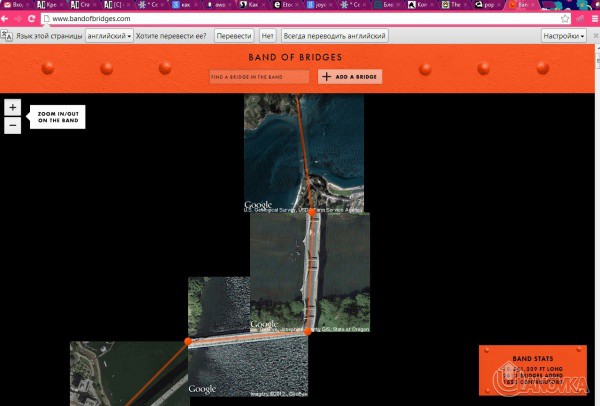
Task: Bookmark the page with the star icon
Action: point(565,18)
